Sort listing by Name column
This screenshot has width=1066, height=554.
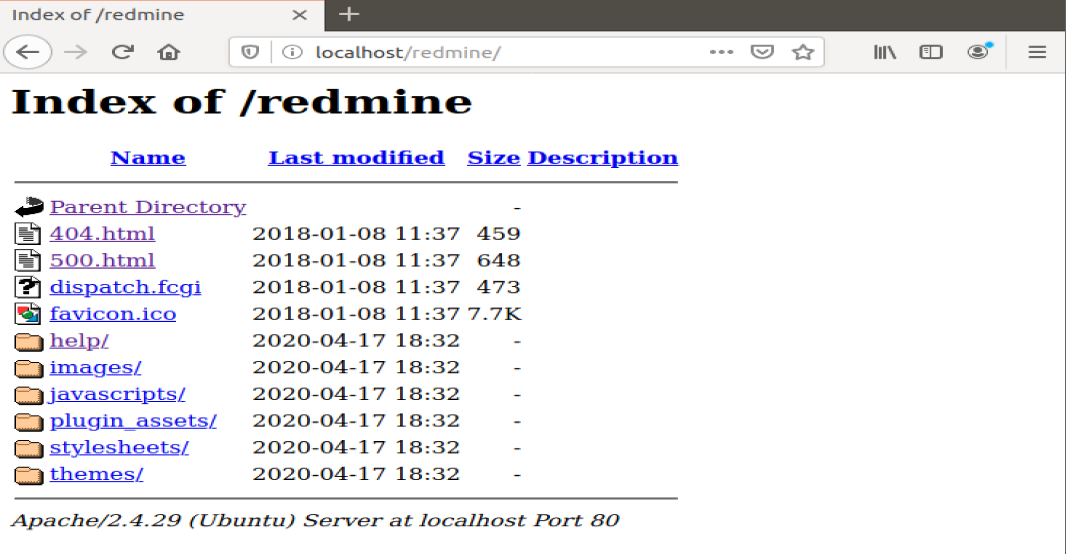click(148, 158)
